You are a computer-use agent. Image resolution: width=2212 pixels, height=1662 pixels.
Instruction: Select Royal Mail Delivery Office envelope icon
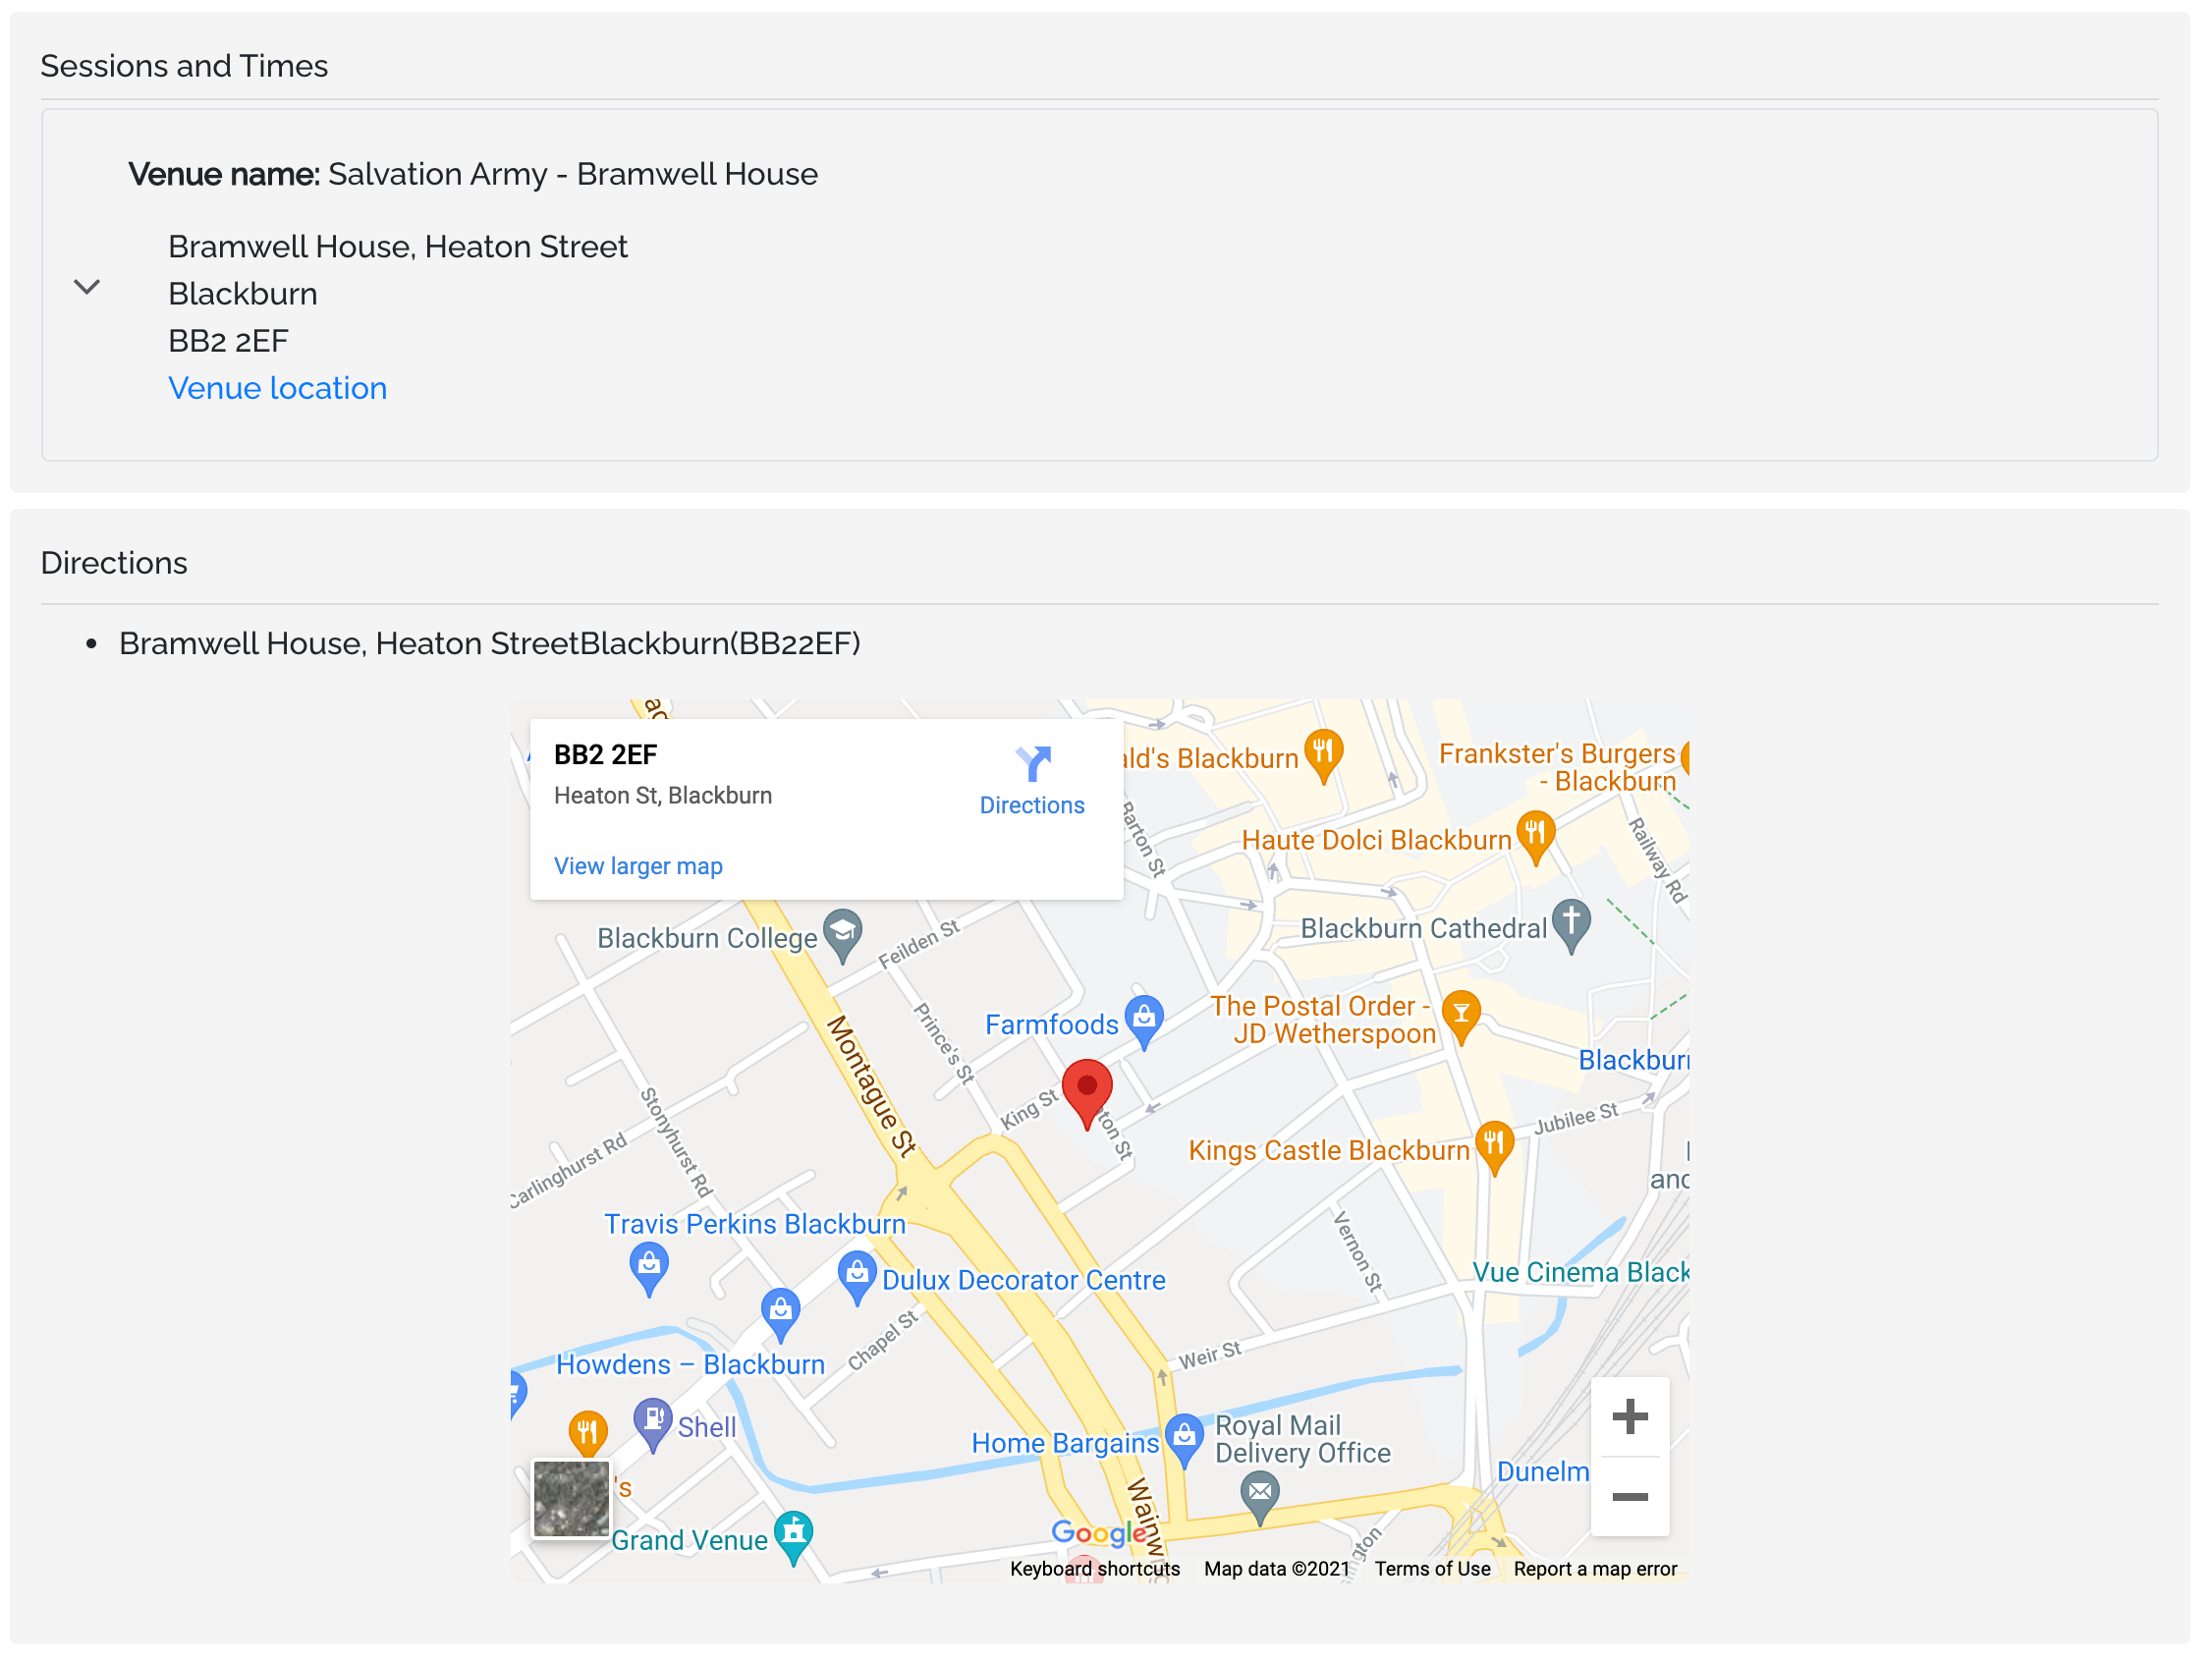coord(1260,1497)
